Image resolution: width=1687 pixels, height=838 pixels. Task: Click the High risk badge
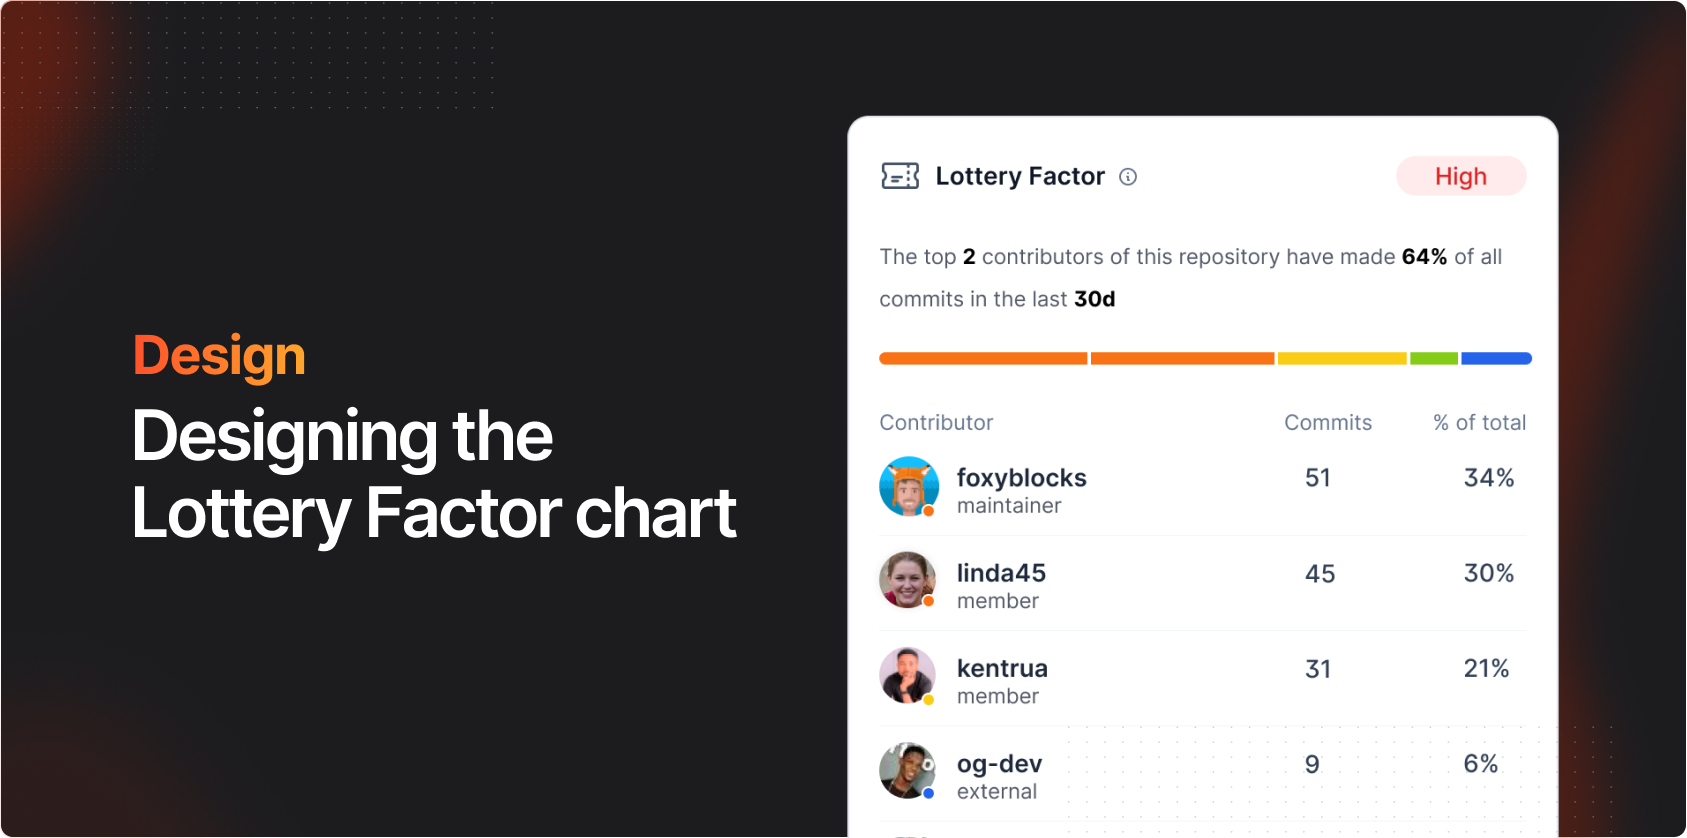tap(1460, 176)
